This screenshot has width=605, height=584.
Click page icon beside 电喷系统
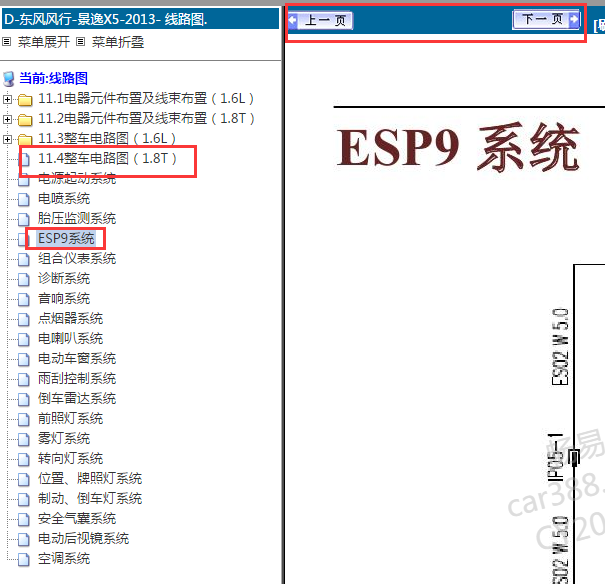tap(24, 199)
